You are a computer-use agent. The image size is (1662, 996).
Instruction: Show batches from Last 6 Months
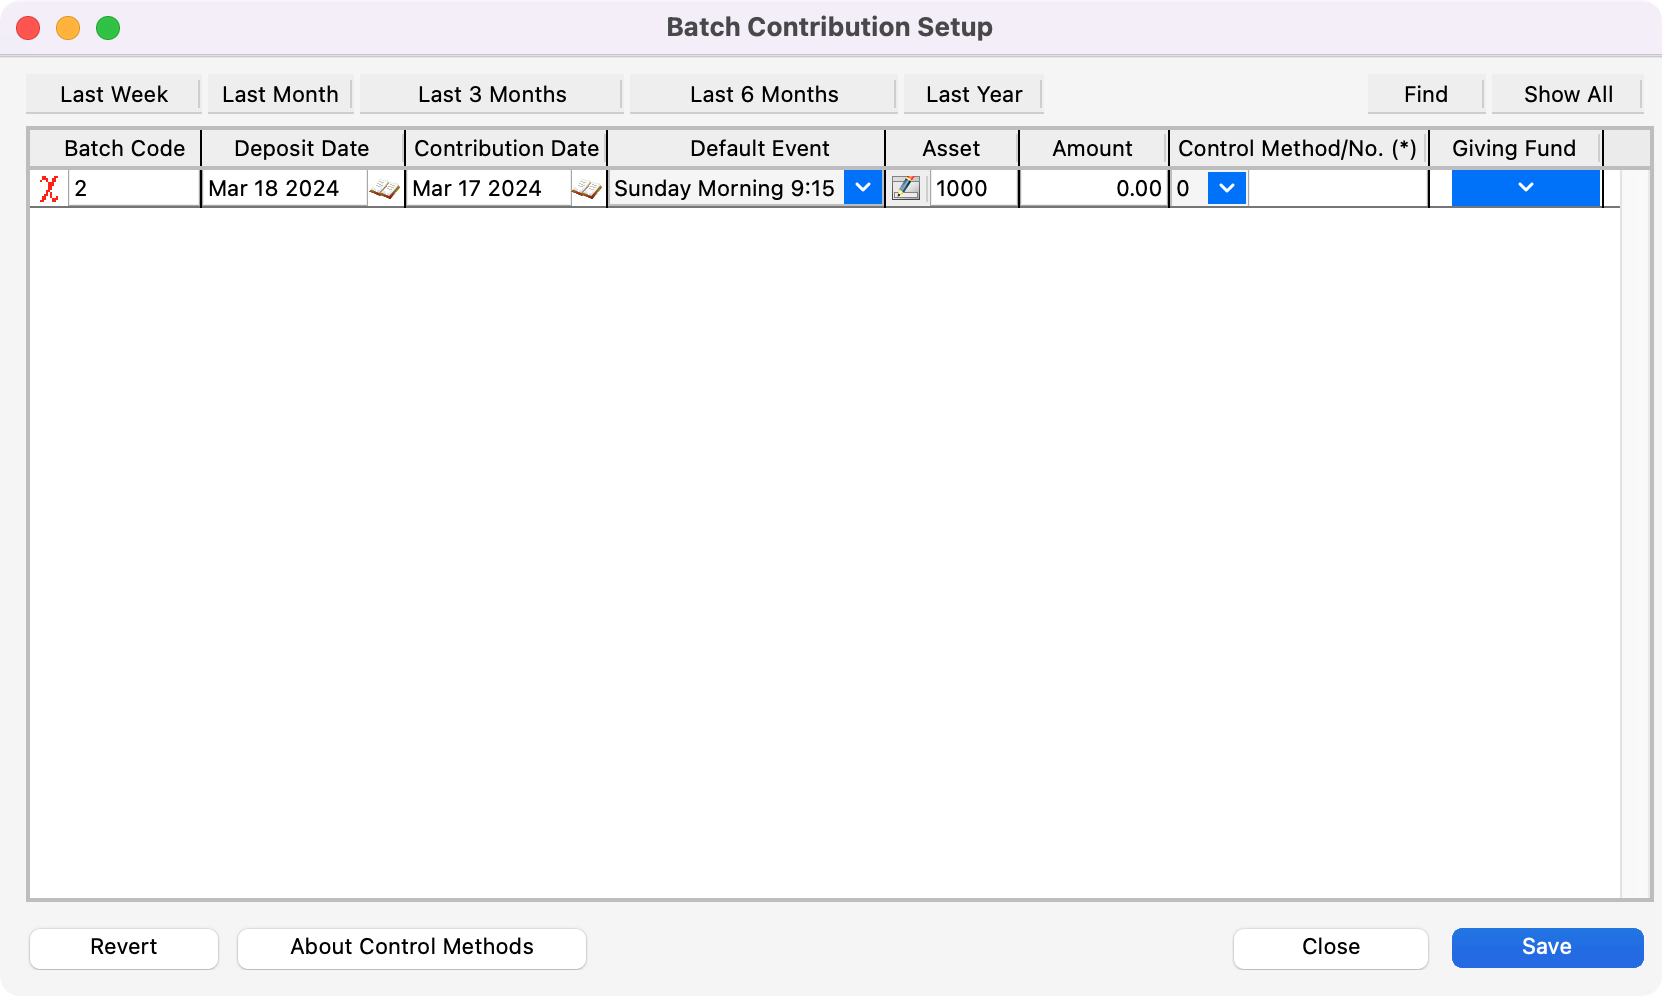(763, 94)
